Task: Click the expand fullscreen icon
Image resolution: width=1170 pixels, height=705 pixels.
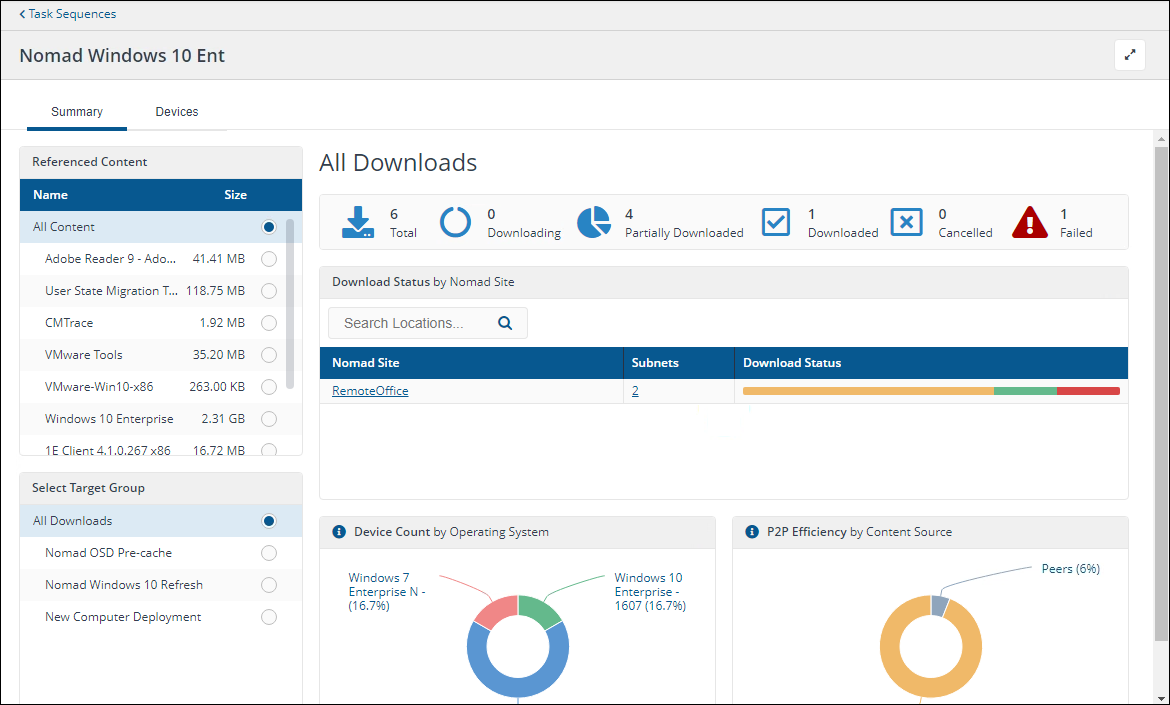Action: coord(1130,56)
